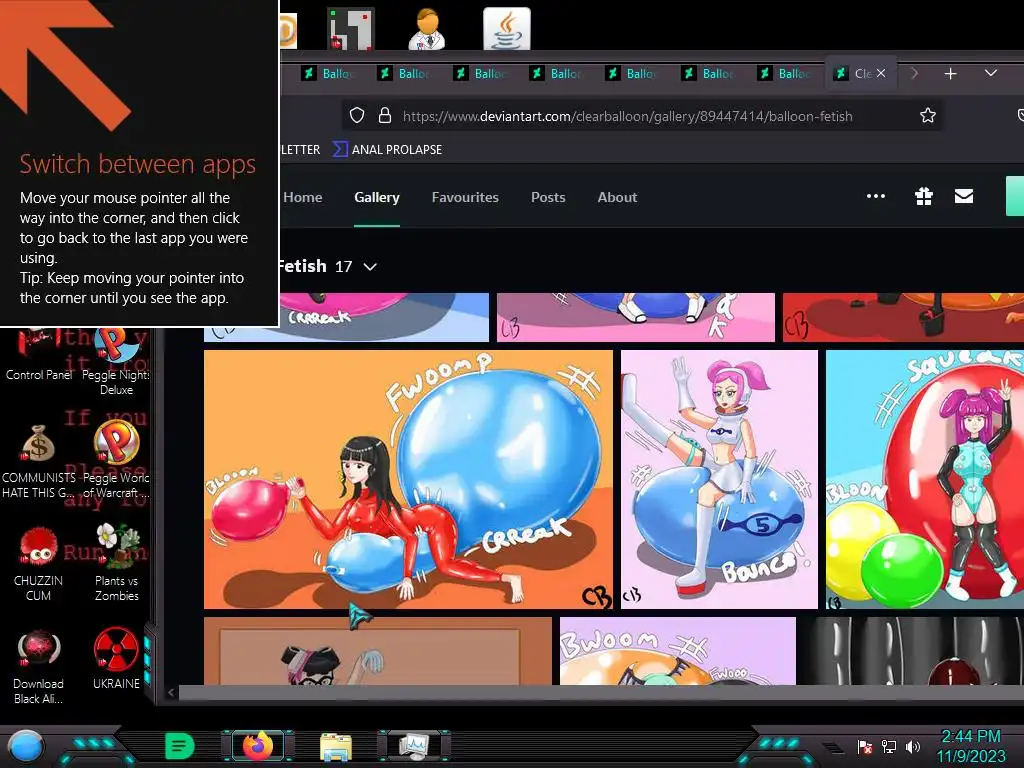Open the Download Black Ali... desktop icon

39,667
